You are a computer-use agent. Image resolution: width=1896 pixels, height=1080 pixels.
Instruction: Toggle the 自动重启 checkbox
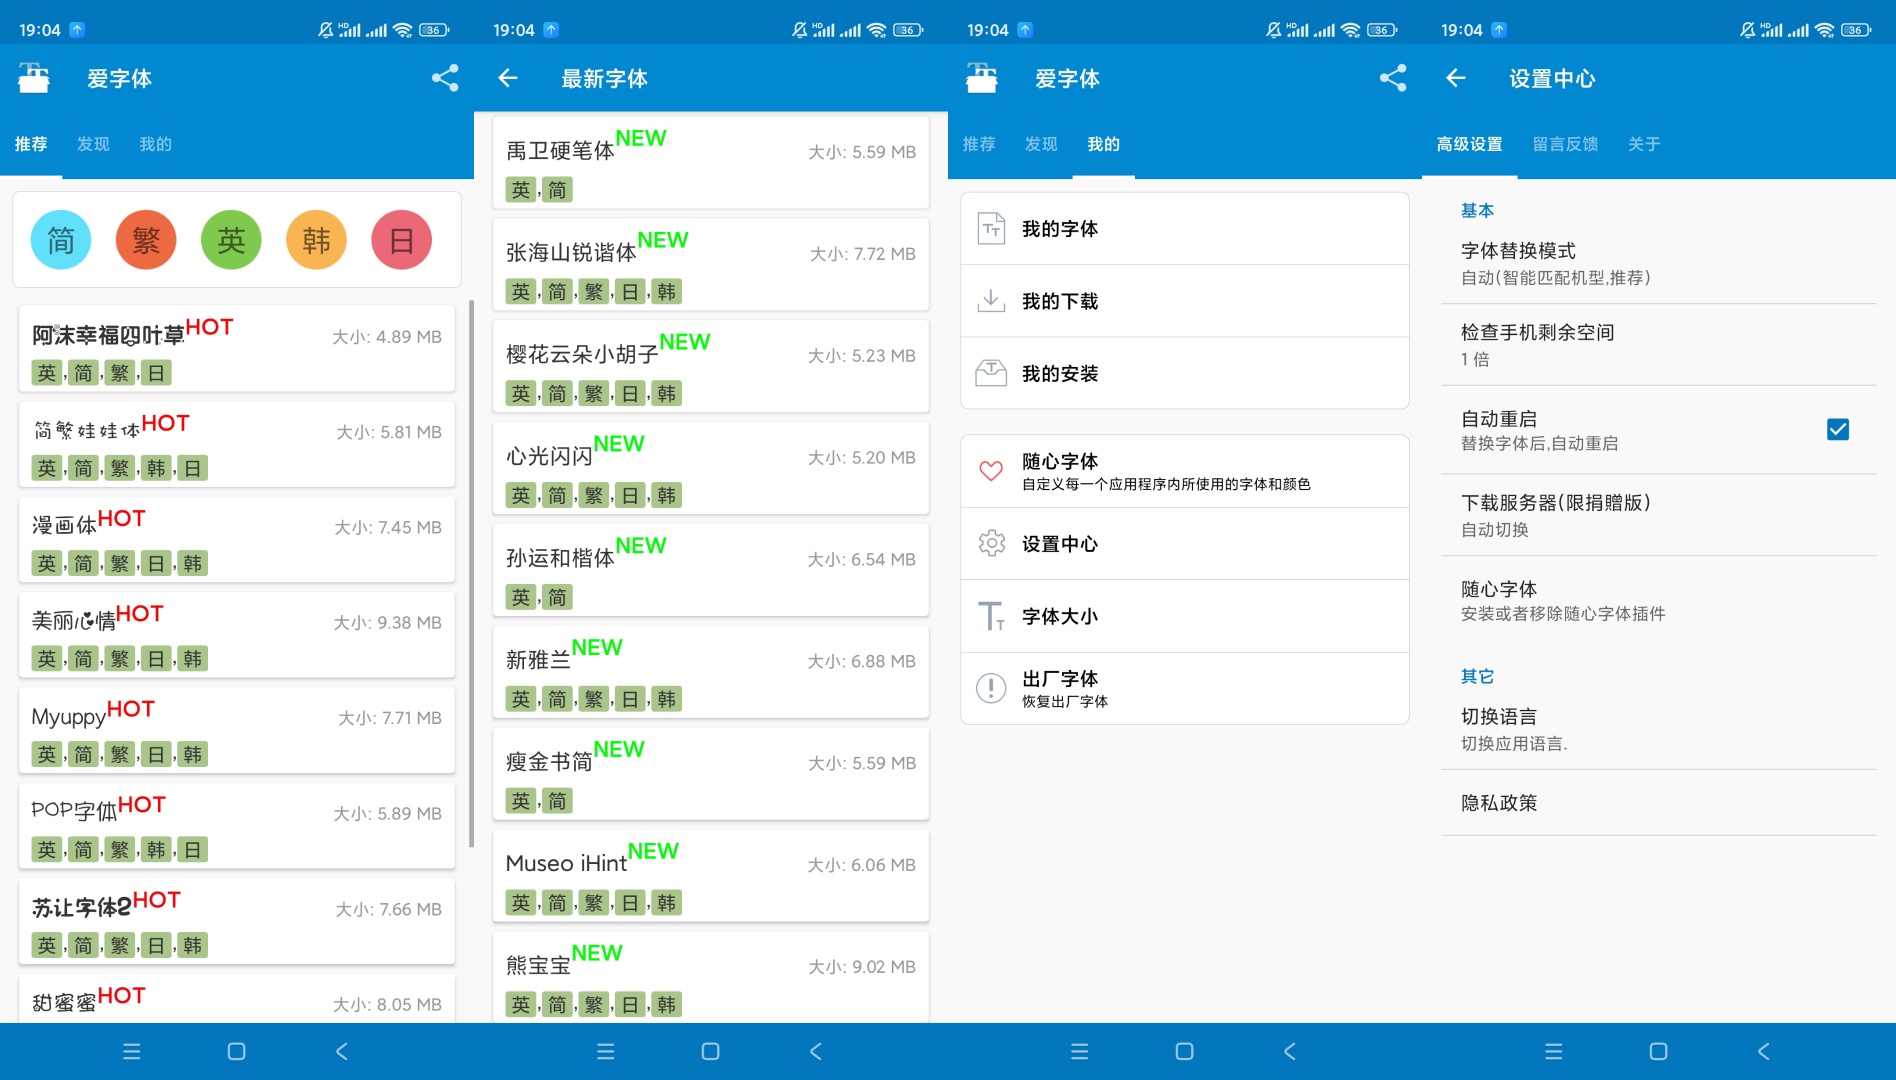(1837, 429)
